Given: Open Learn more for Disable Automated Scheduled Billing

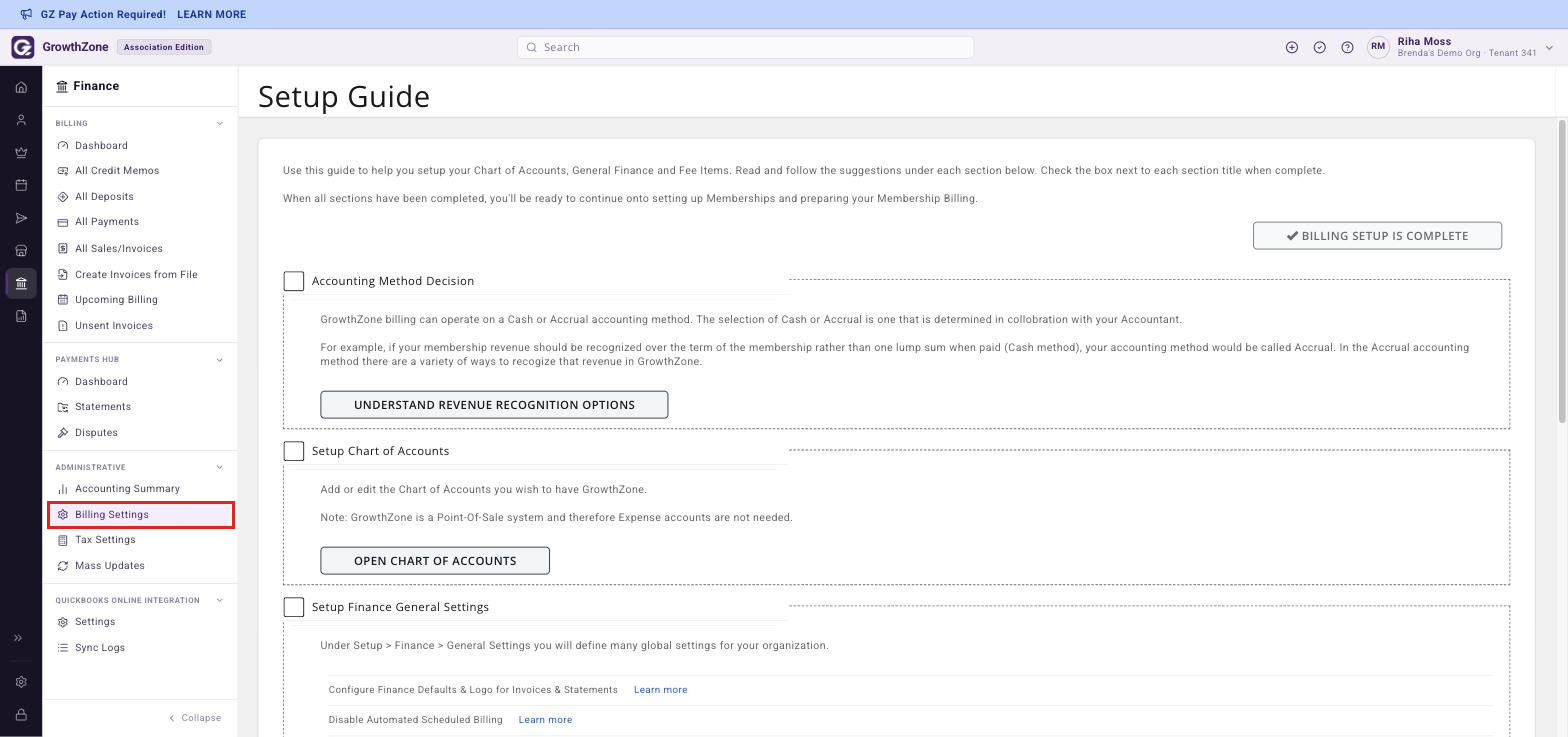Looking at the screenshot, I should coord(545,720).
